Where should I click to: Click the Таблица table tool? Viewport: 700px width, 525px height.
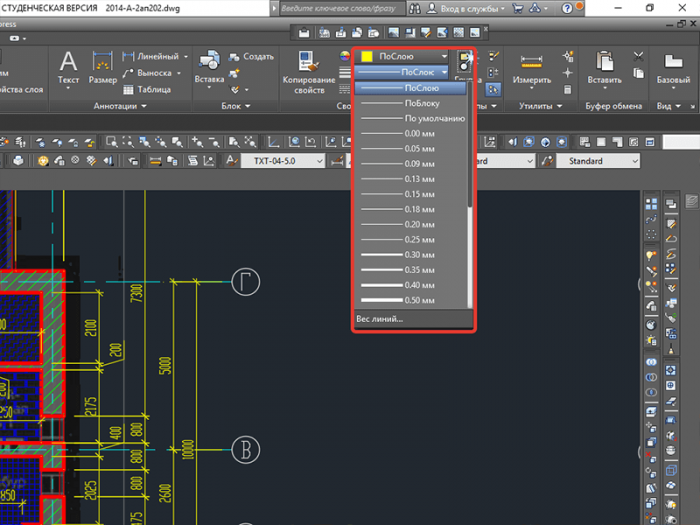point(146,90)
